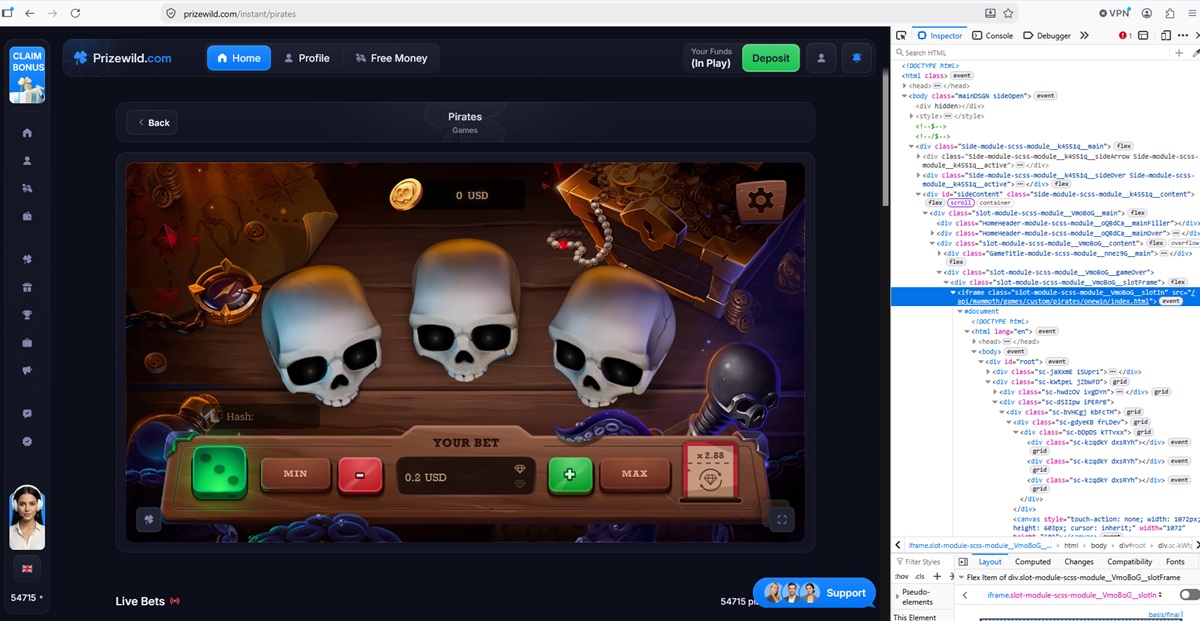Switch to the Debugger tab
The image size is (1200, 621).
pos(1047,35)
